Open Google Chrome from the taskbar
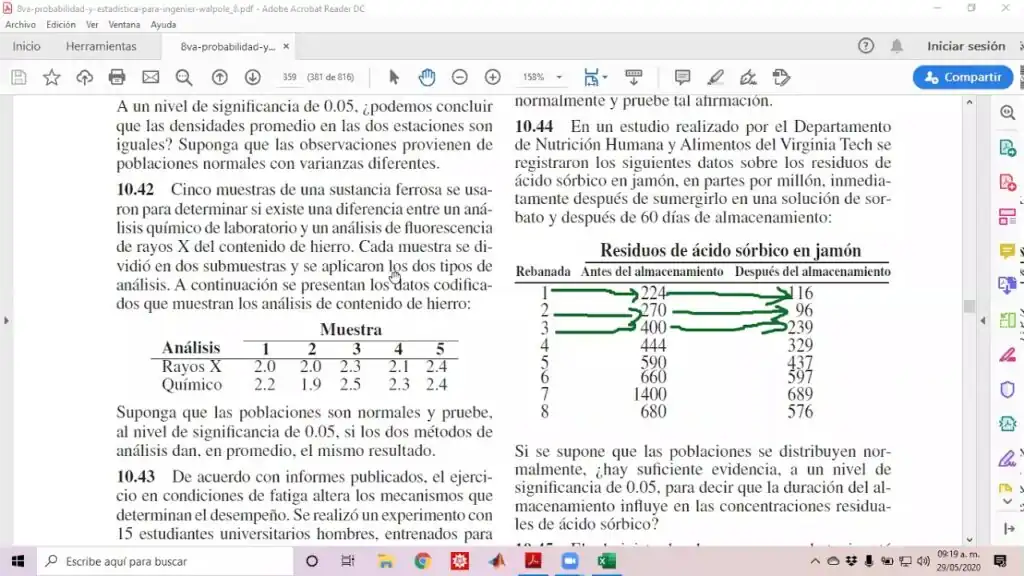Viewport: 1024px width, 576px height. click(423, 561)
